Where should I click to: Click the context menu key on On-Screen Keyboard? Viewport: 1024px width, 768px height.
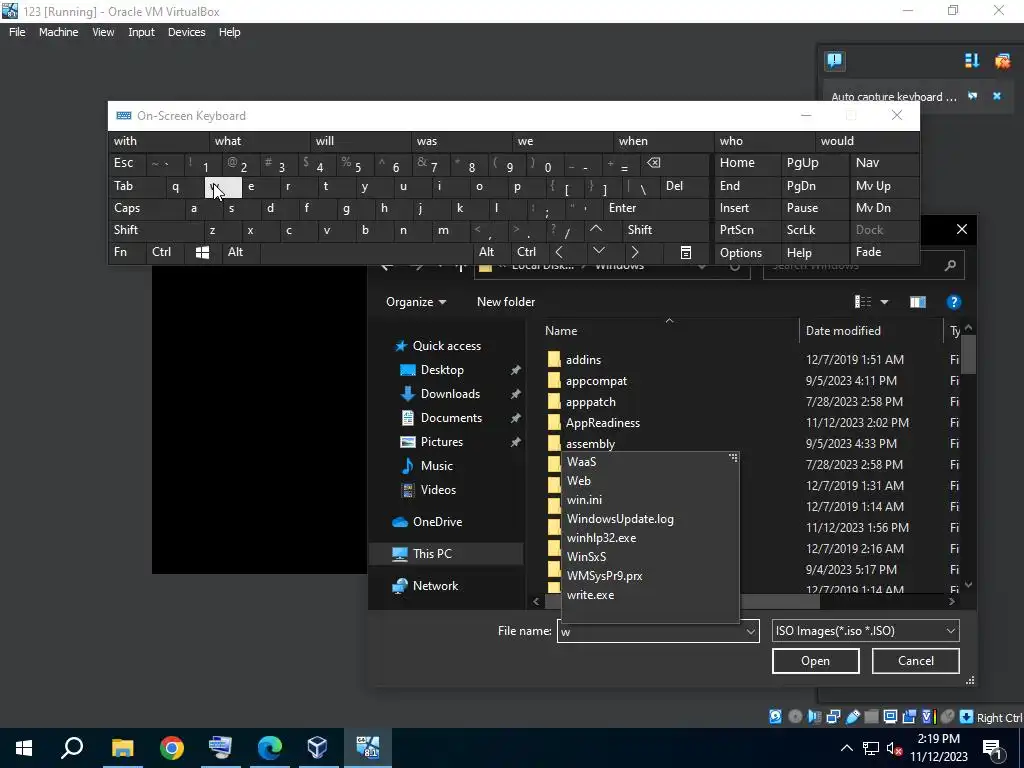click(686, 252)
